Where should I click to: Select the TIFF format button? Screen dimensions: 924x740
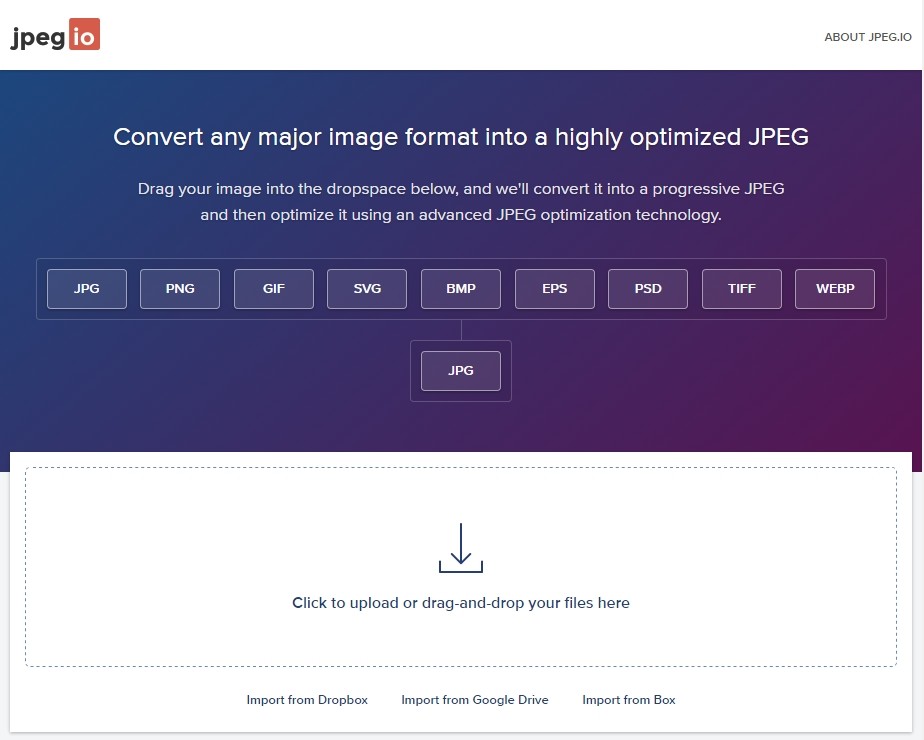741,289
